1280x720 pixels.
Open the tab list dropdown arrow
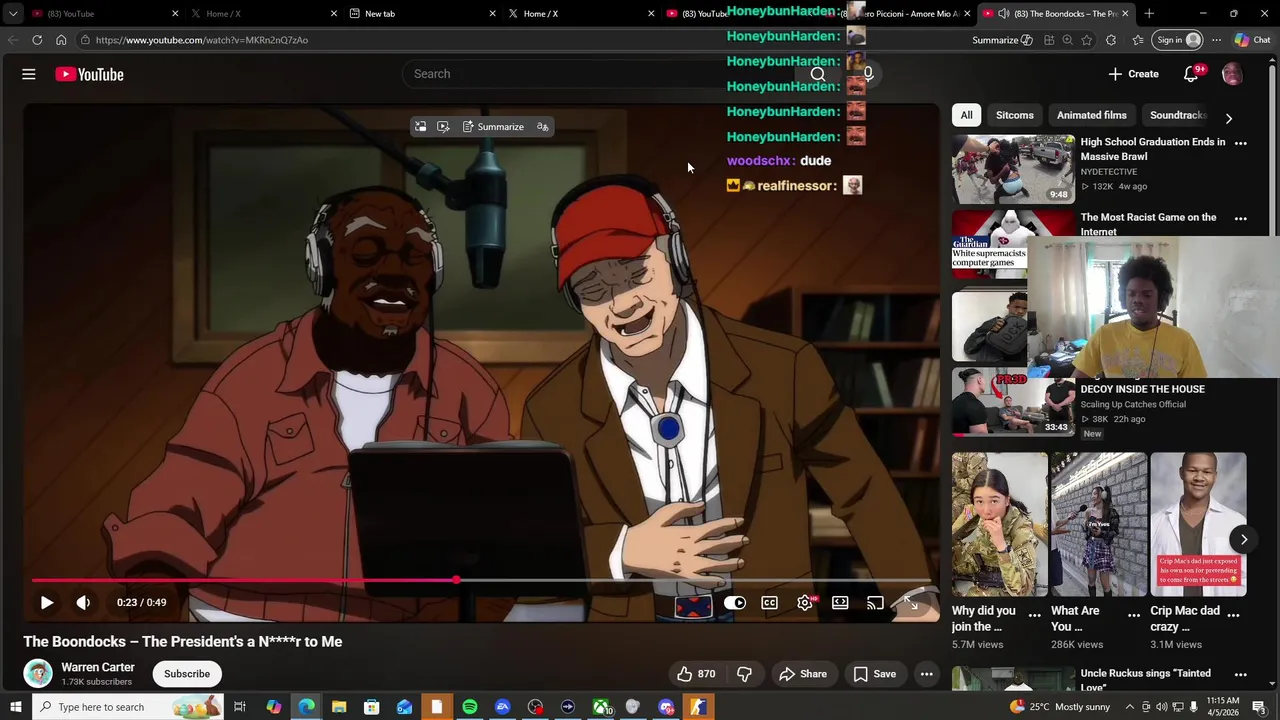click(x=13, y=14)
